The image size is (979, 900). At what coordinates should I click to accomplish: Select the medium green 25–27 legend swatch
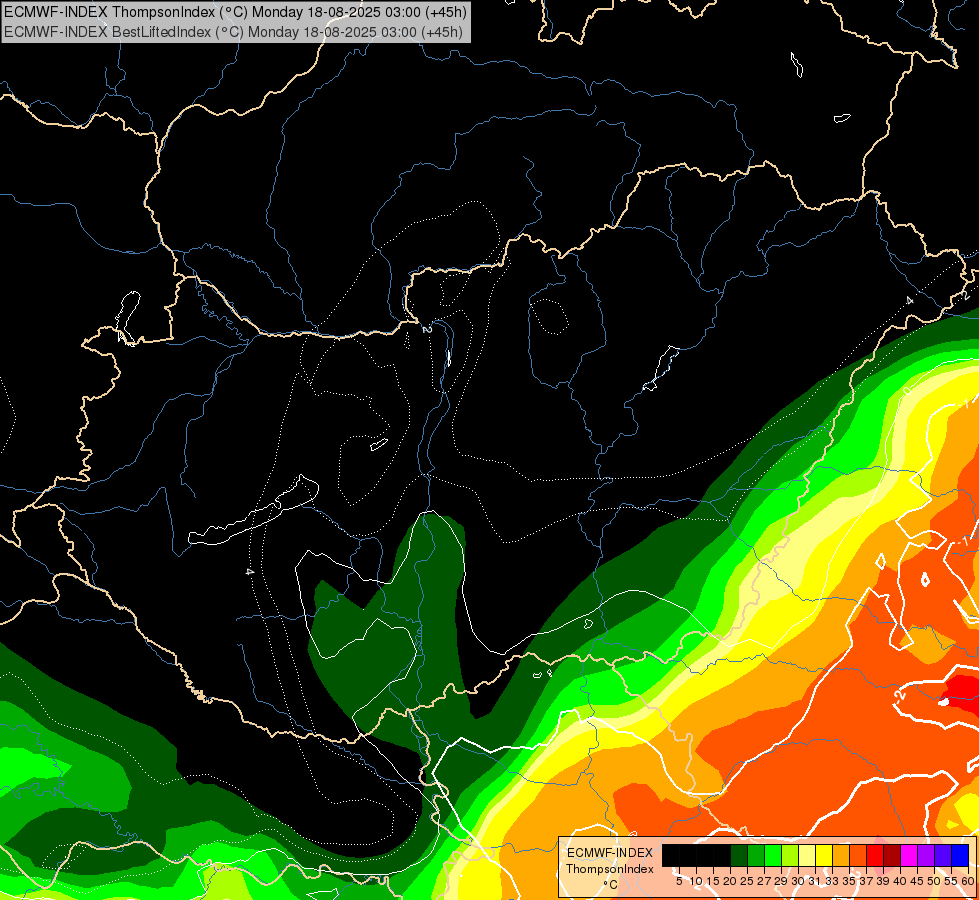756,855
